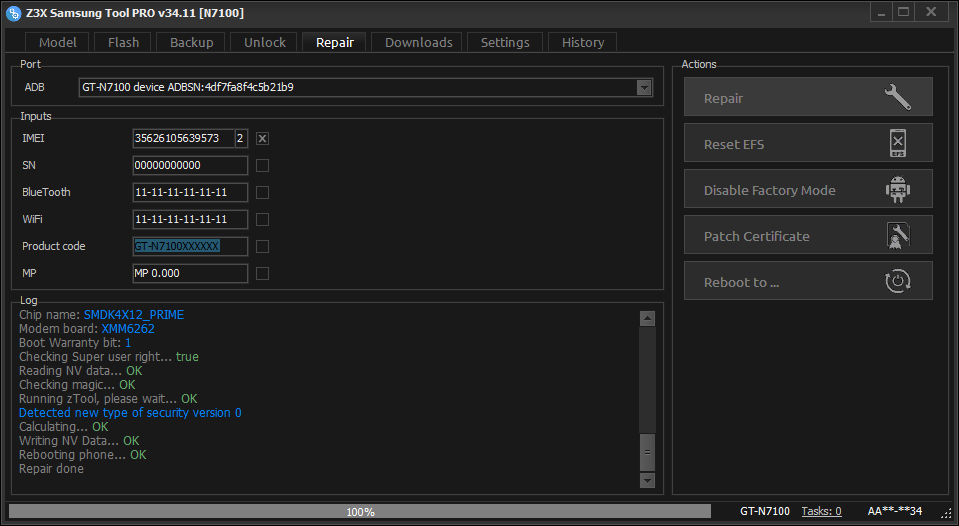The image size is (959, 526).
Task: Click GT-N7100 model in status bar
Action: (765, 511)
